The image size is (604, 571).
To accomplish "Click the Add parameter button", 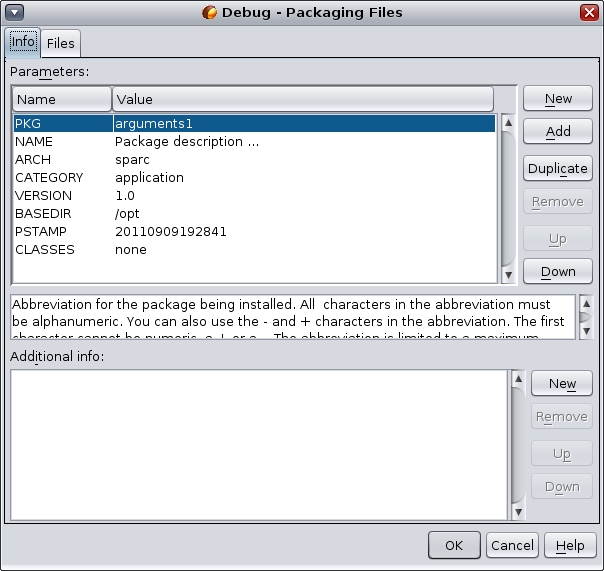I will tap(557, 131).
